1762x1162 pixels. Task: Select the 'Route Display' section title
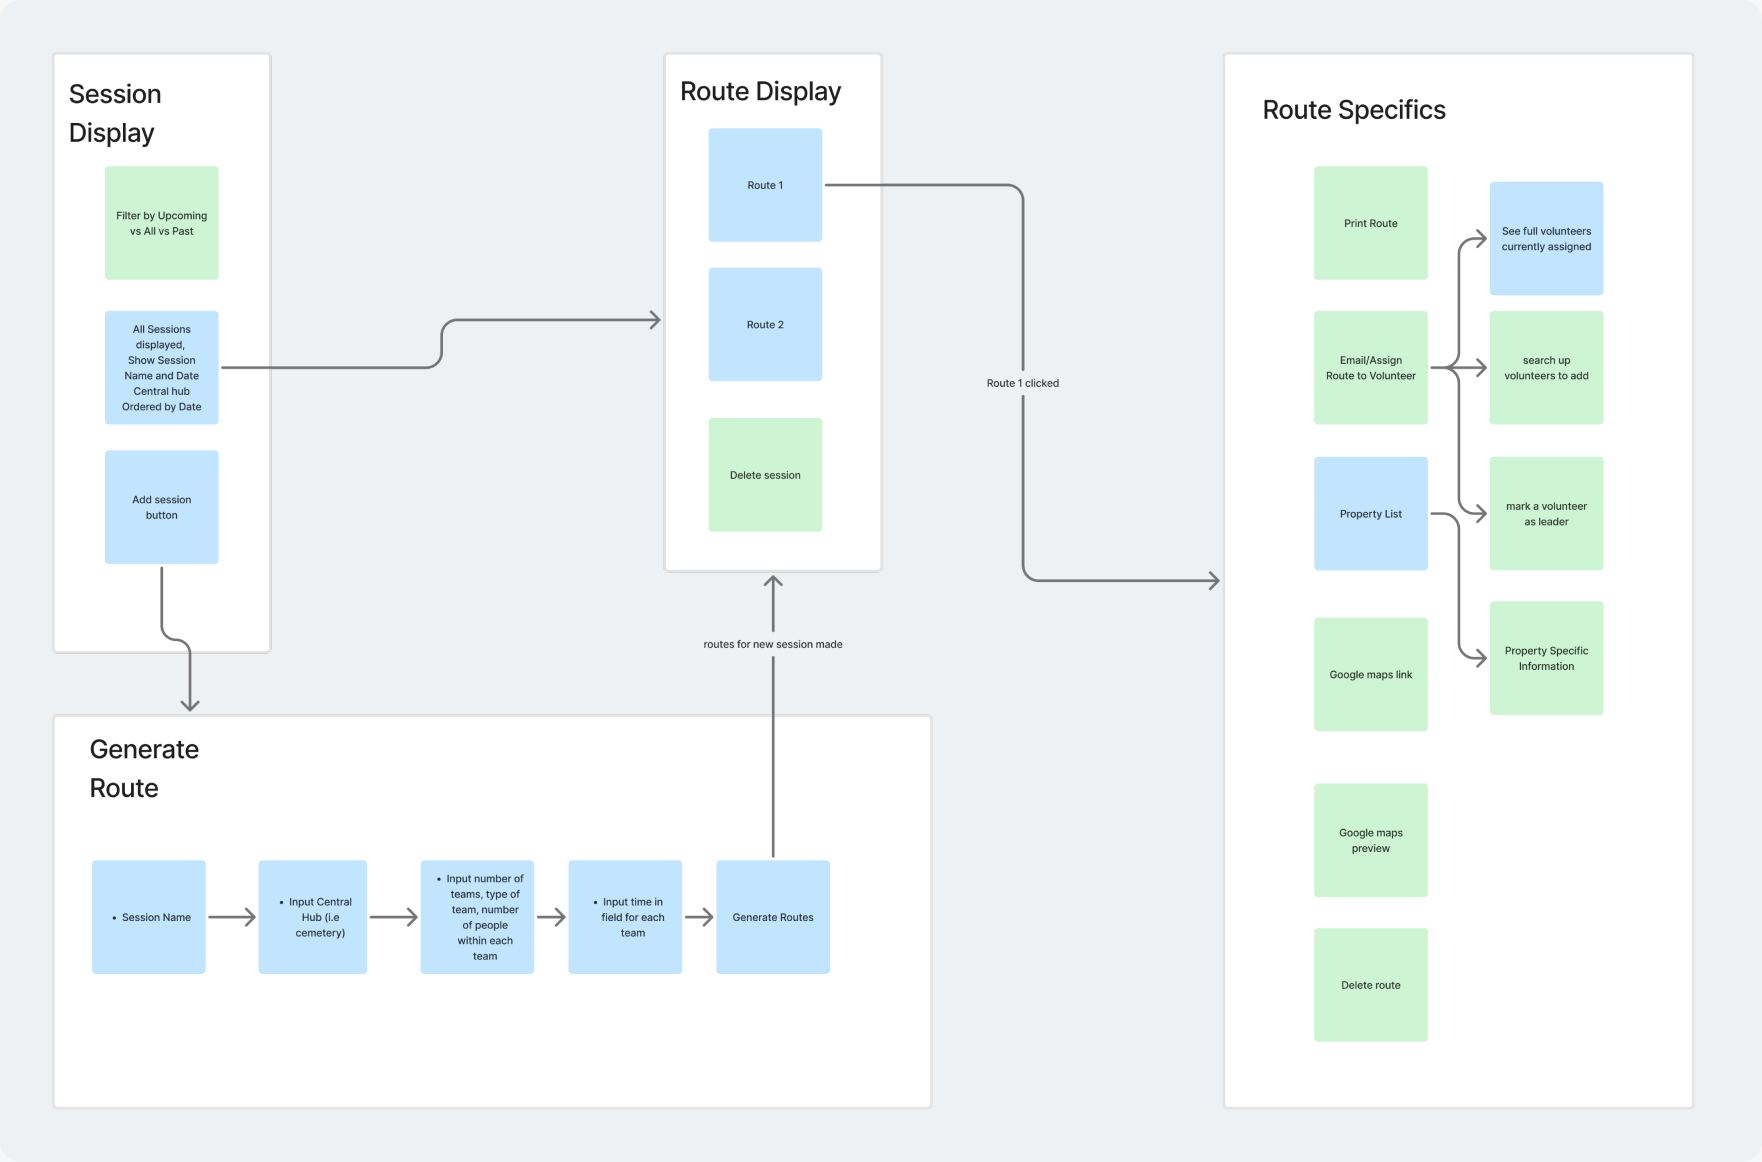760,91
